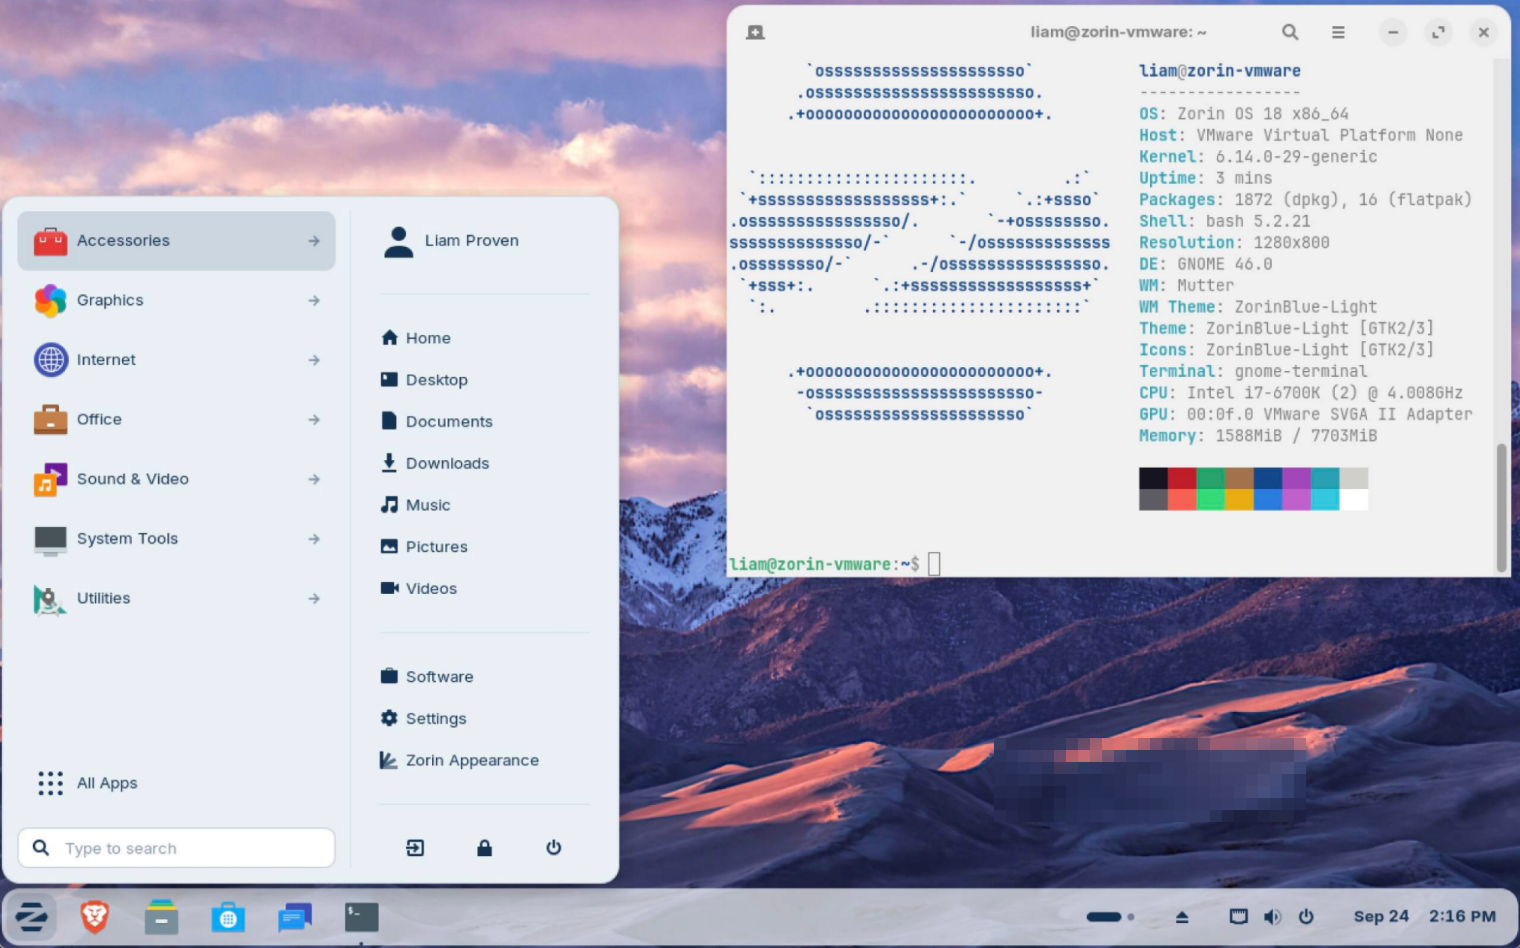1520x948 pixels.
Task: Open terminal search with magnifier icon
Action: click(x=1290, y=32)
